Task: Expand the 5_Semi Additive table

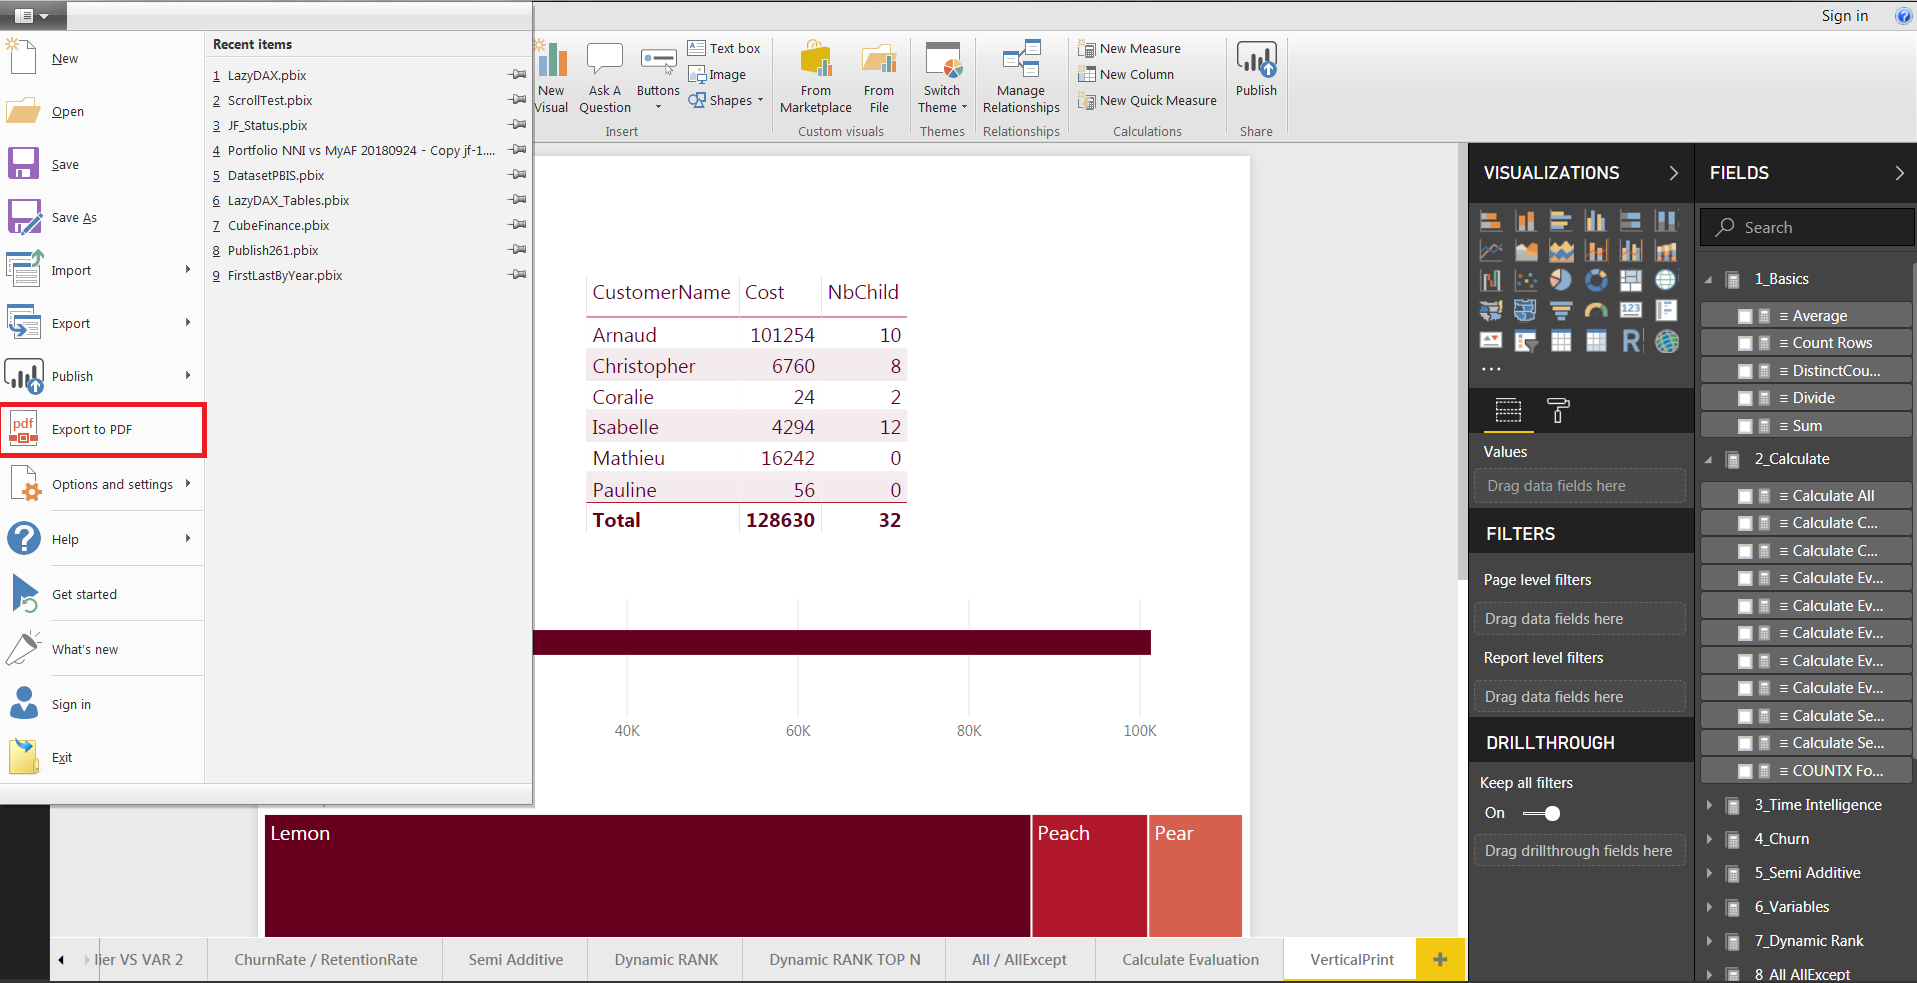Action: (x=1709, y=873)
